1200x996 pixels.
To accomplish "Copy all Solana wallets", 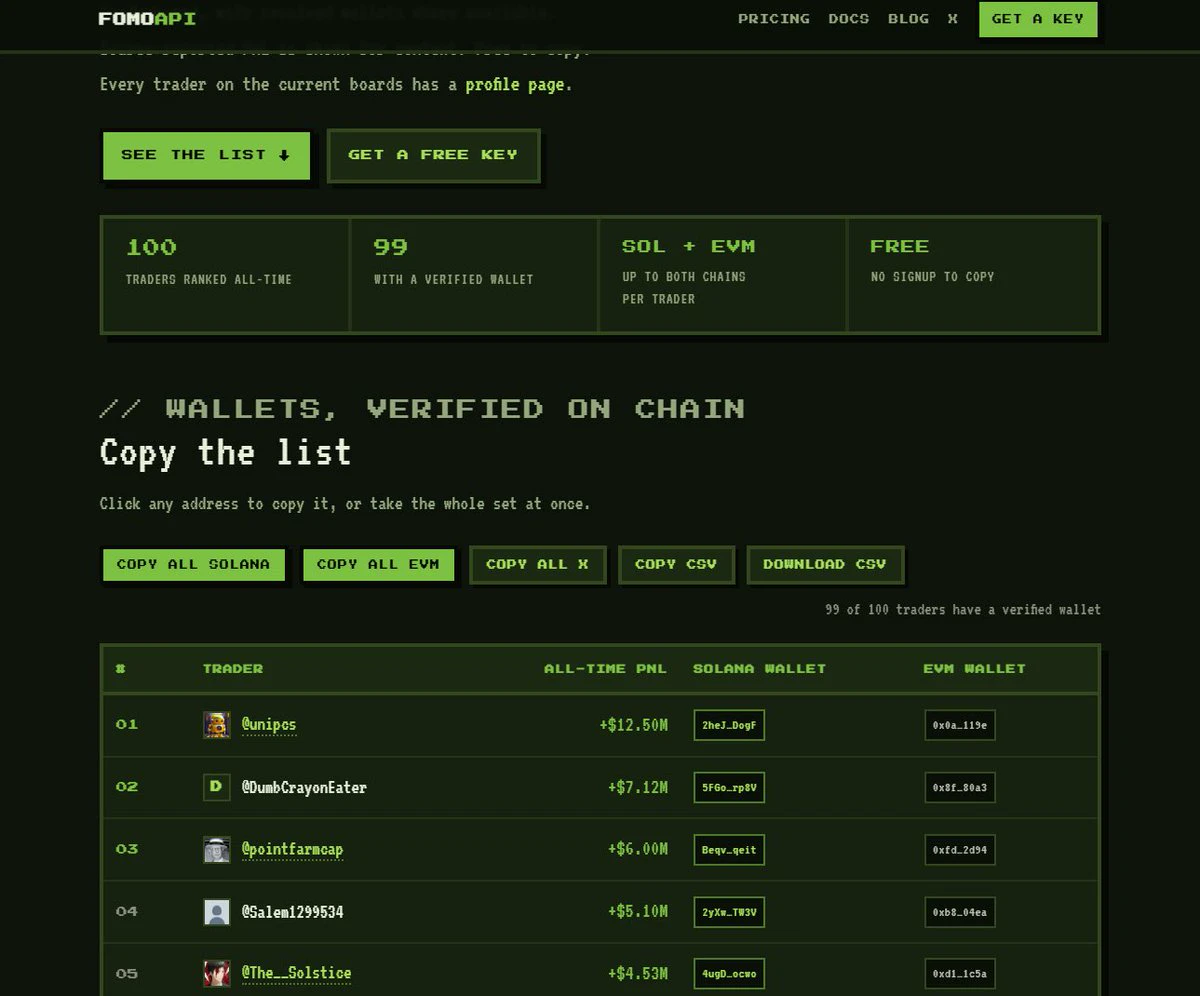I will [x=193, y=564].
